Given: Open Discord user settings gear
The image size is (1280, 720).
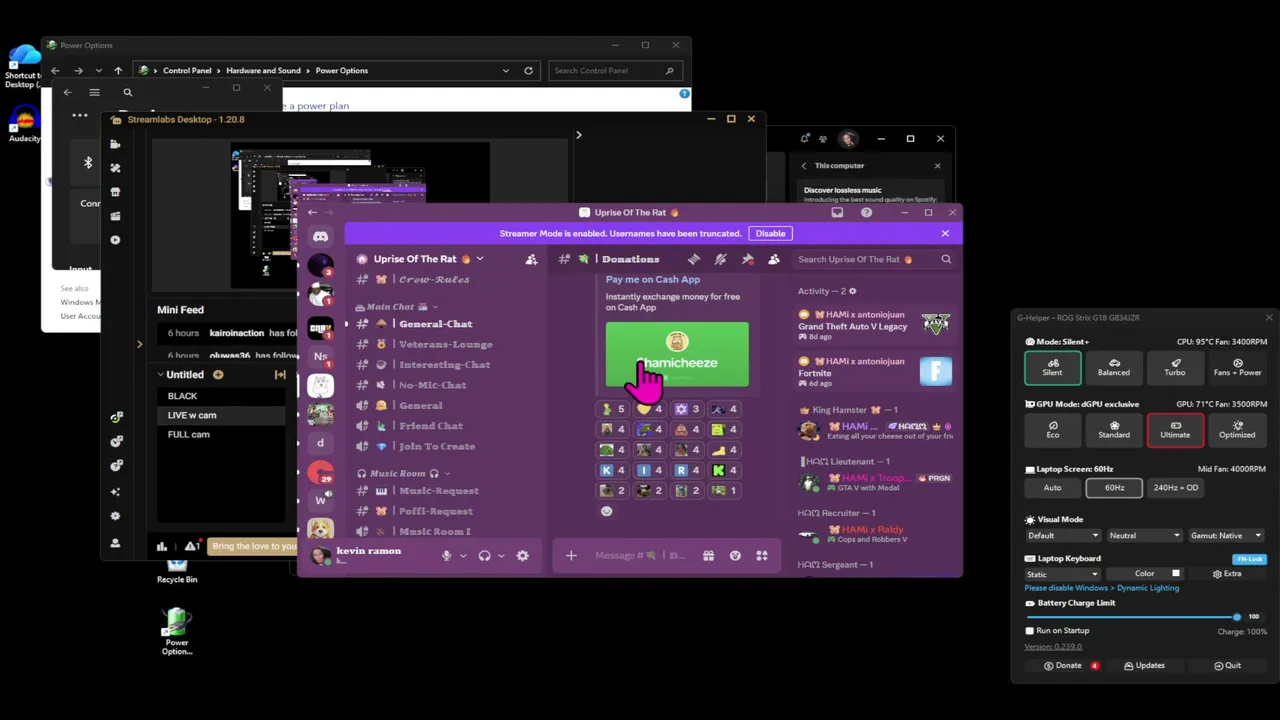Looking at the screenshot, I should click(522, 556).
